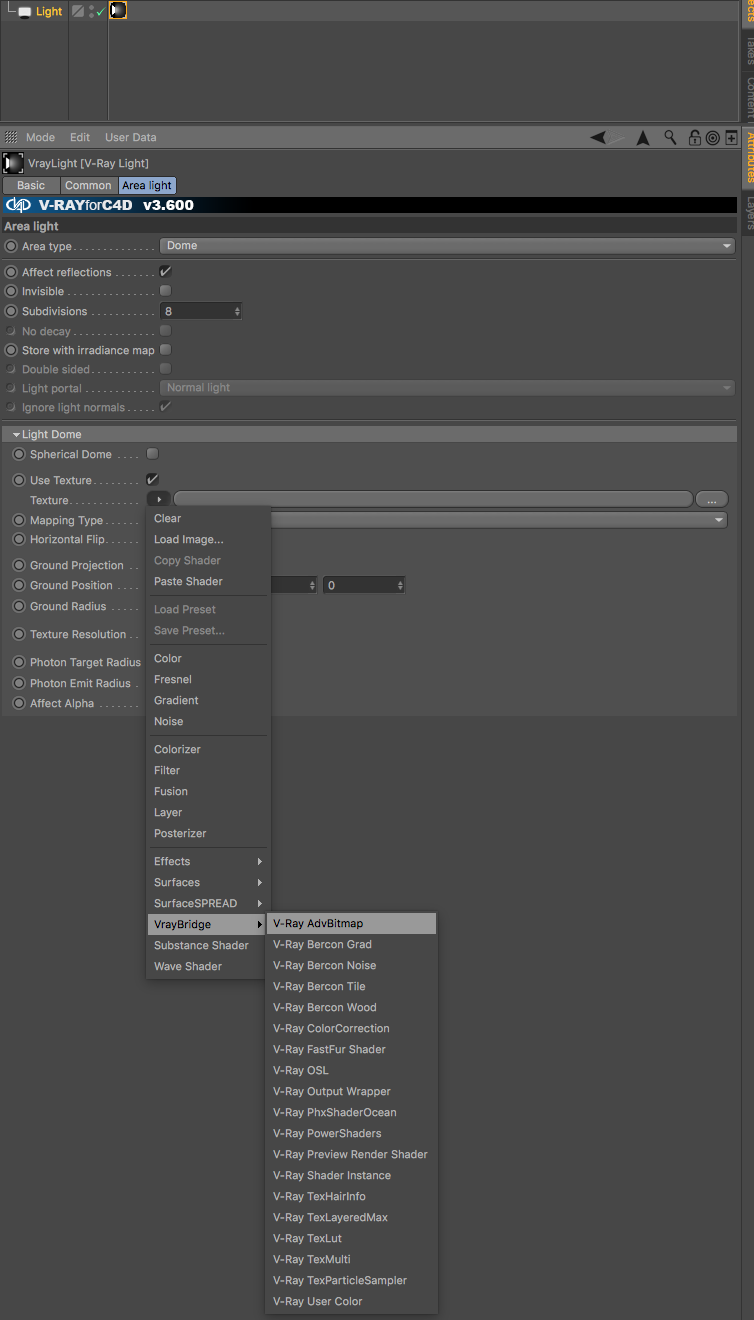
Task: Click the Ground Position last value field
Action: (x=364, y=585)
